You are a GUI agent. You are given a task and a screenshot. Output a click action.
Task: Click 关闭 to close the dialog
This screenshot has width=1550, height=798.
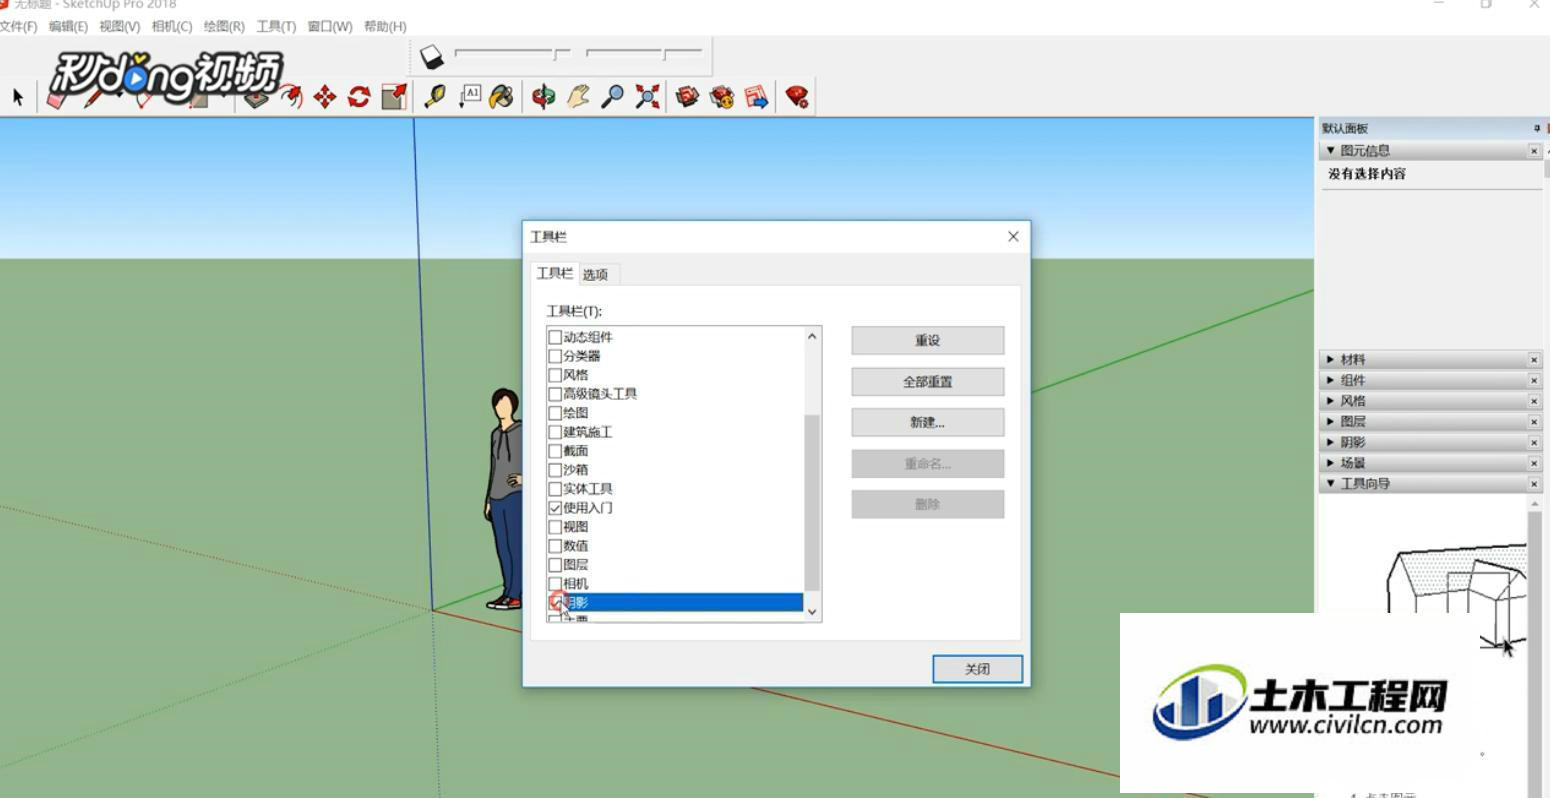(978, 669)
